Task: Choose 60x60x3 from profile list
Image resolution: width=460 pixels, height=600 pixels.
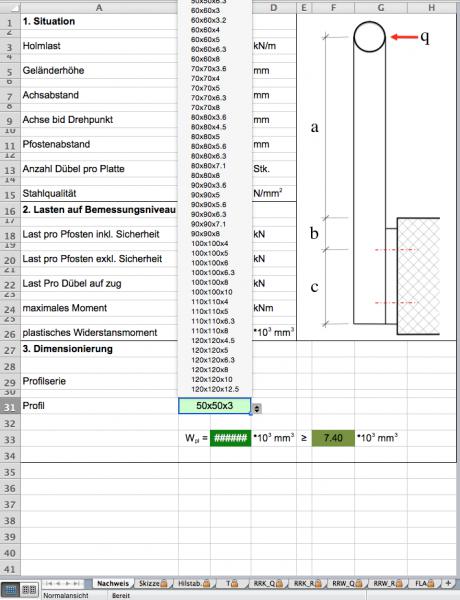Action: tap(206, 10)
